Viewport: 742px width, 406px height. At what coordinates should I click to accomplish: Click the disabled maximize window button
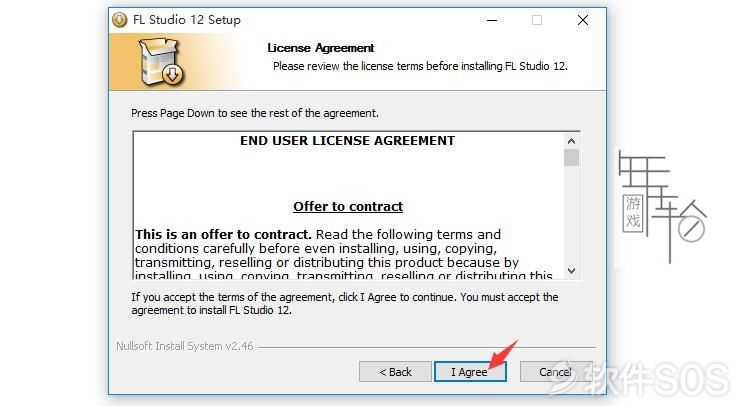537,20
